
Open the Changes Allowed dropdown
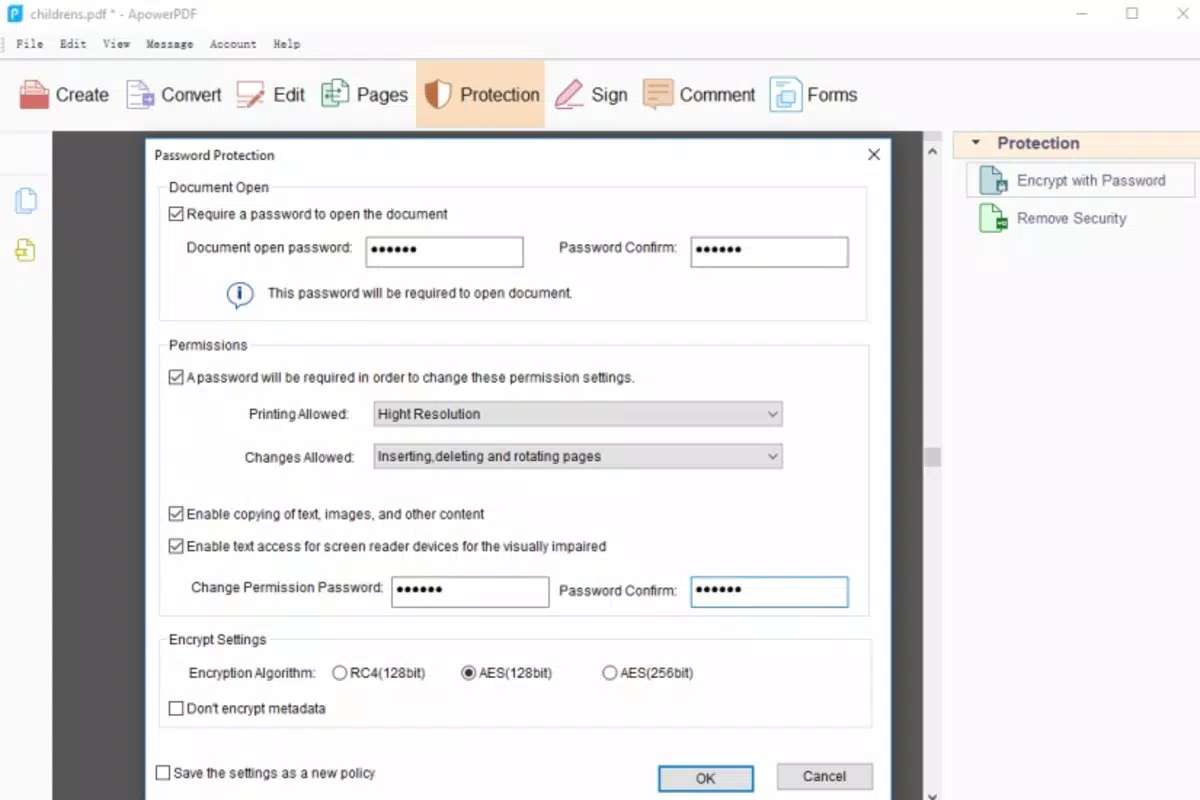578,457
